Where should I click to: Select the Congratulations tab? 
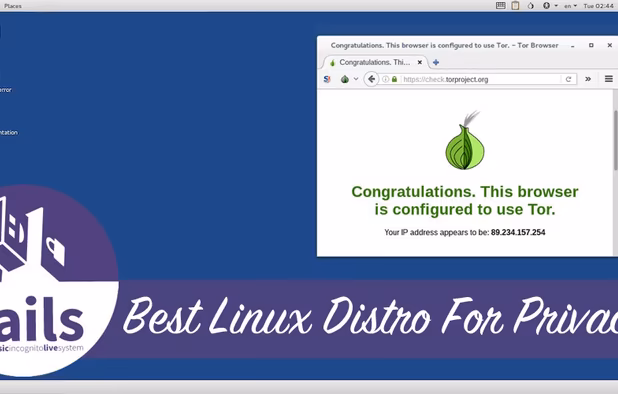coord(374,62)
